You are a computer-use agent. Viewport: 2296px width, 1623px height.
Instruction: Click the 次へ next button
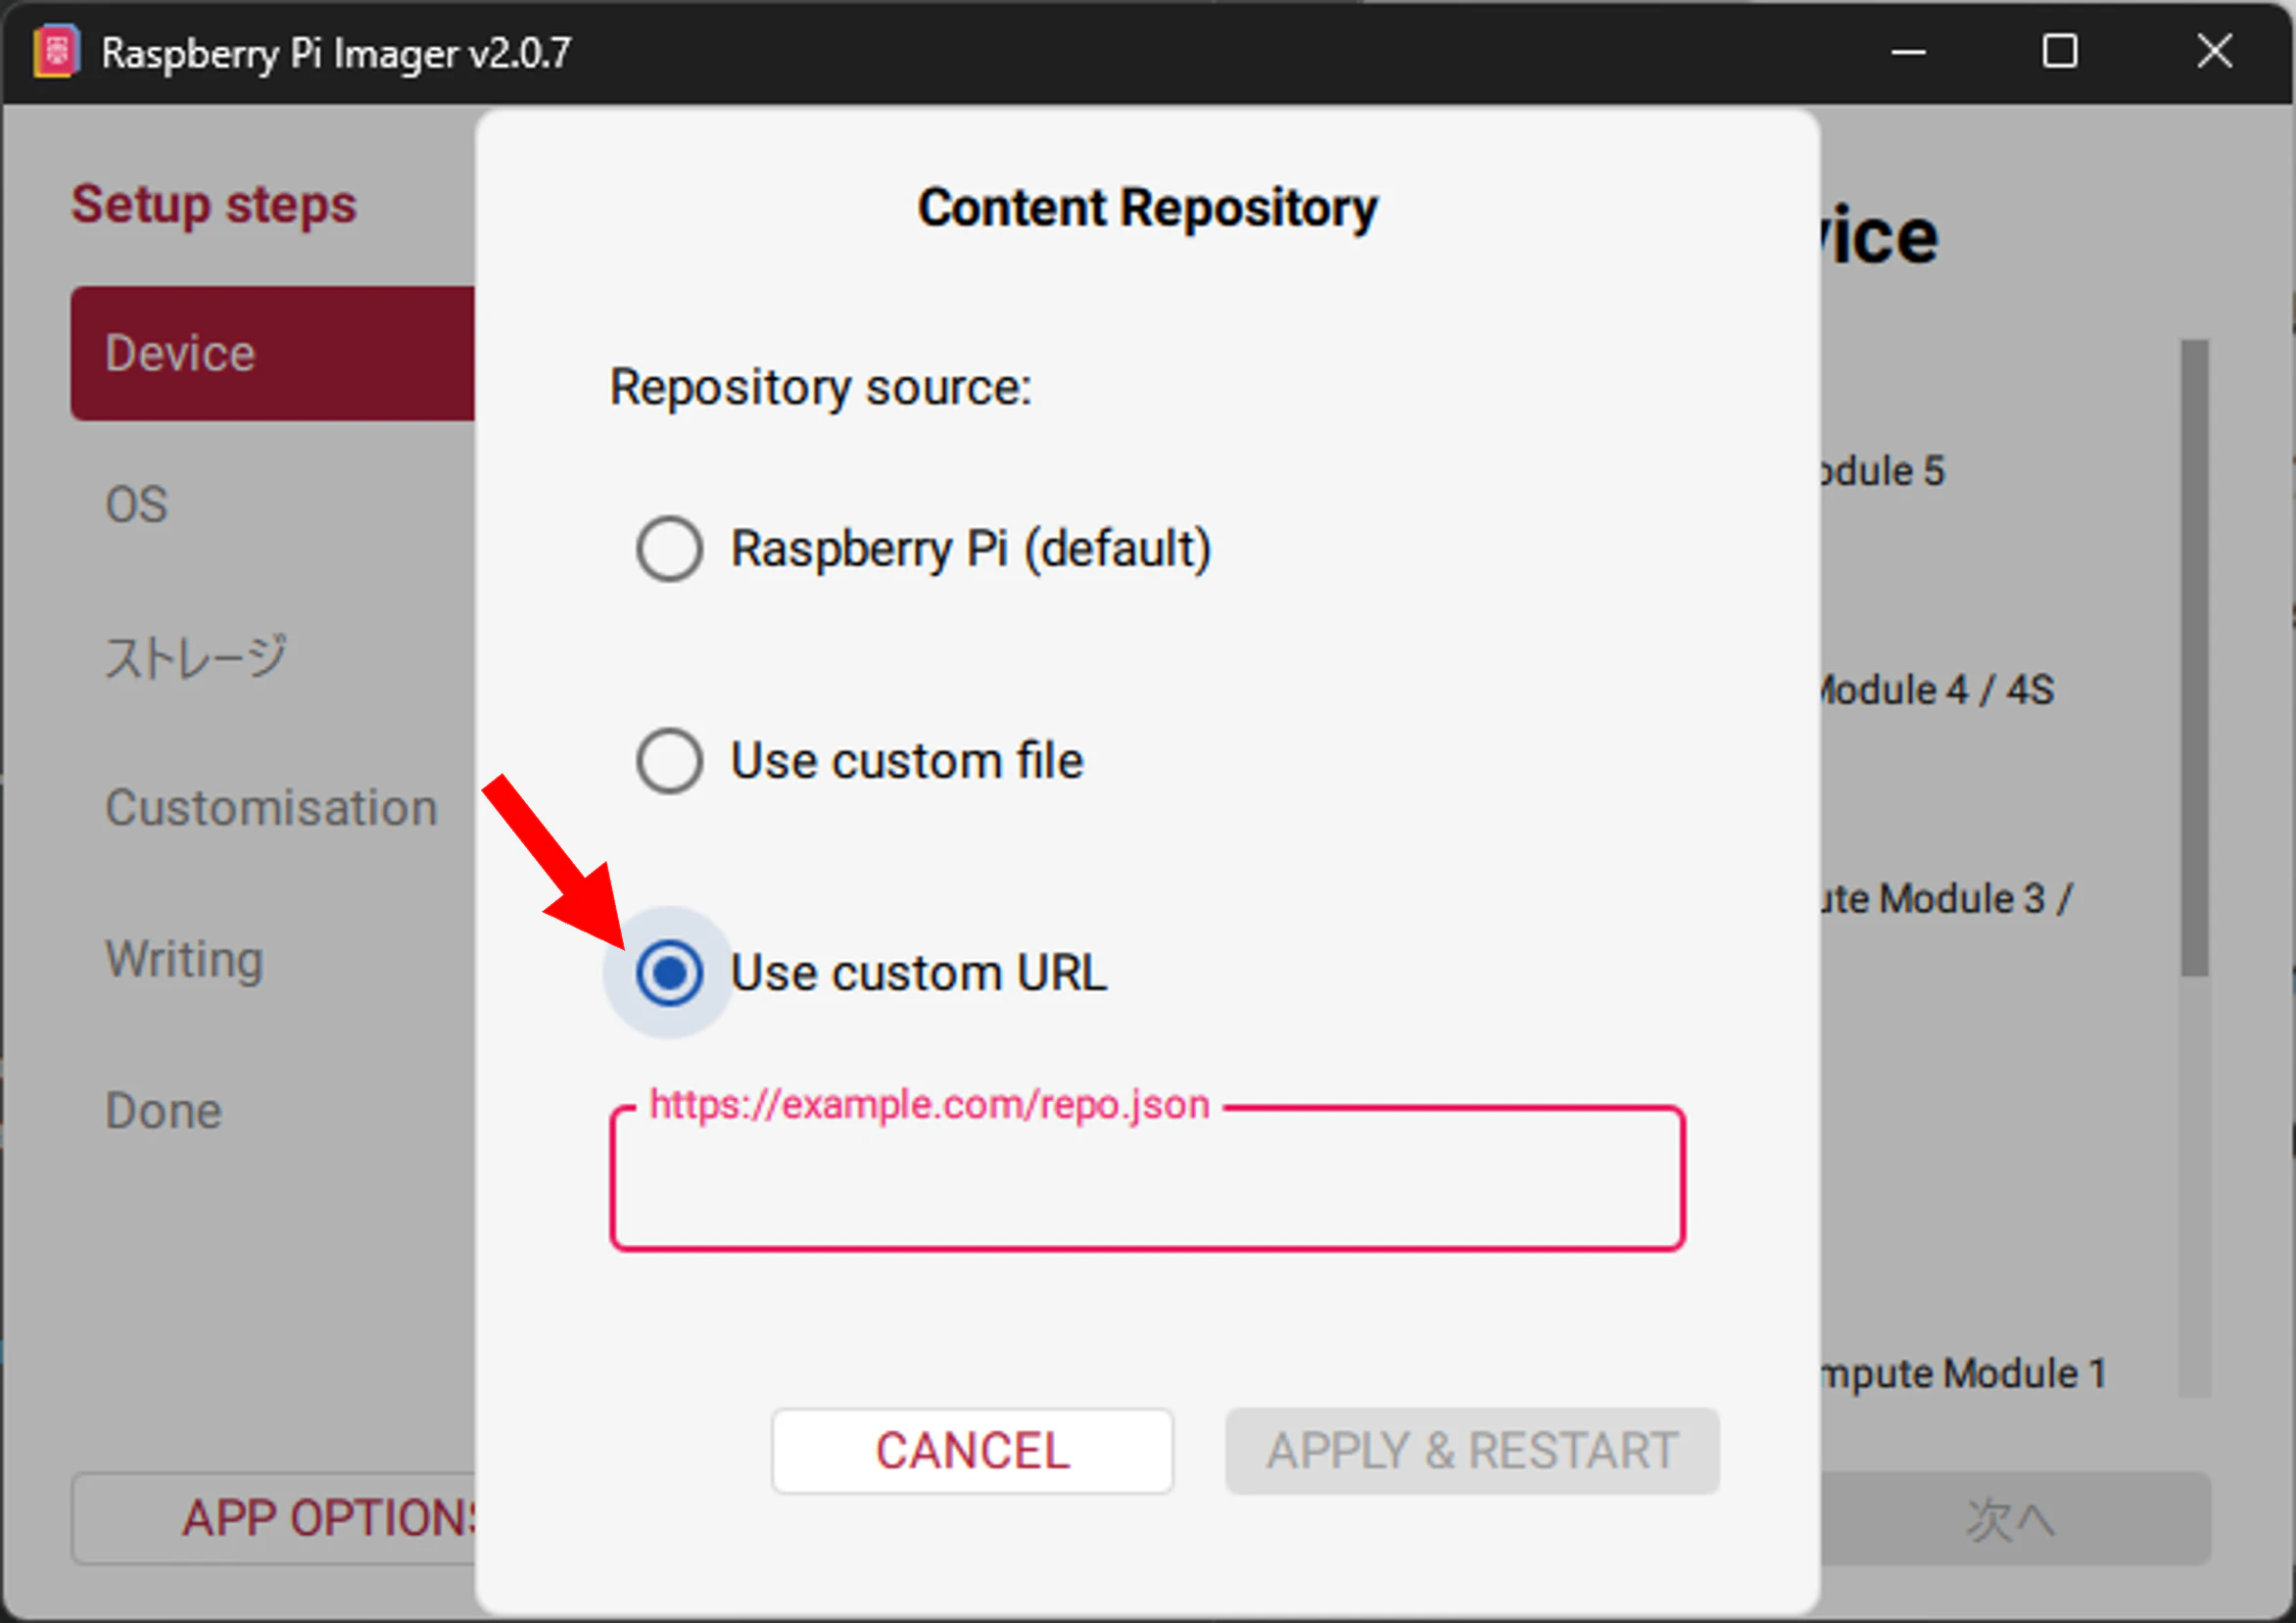tap(2014, 1518)
